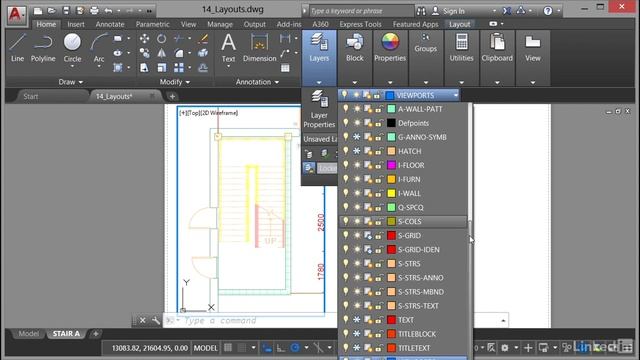Expand the Clipboard panel arrow
Screen dimensions: 640x360
click(x=497, y=82)
